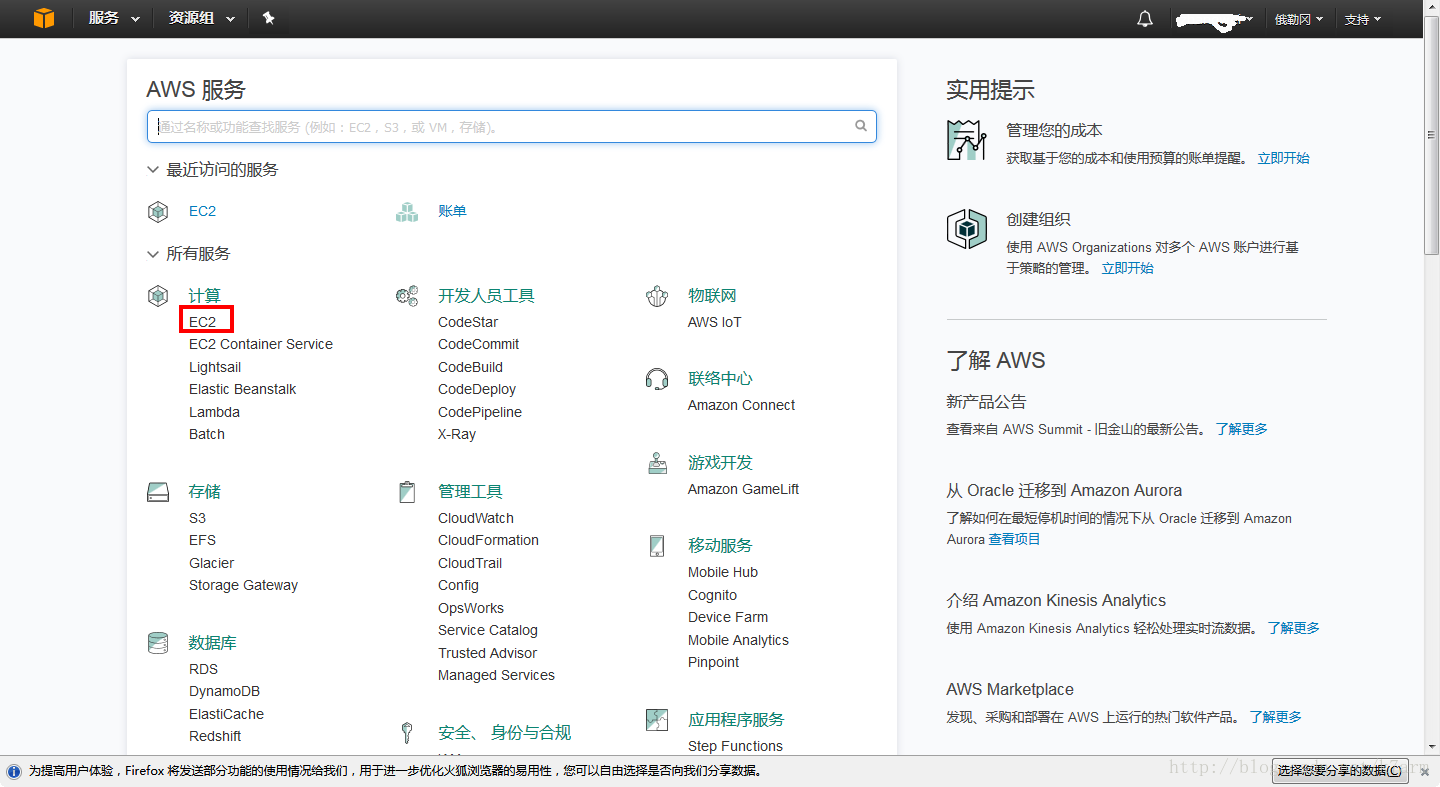
Task: Open the CloudWatch service
Action: click(476, 518)
